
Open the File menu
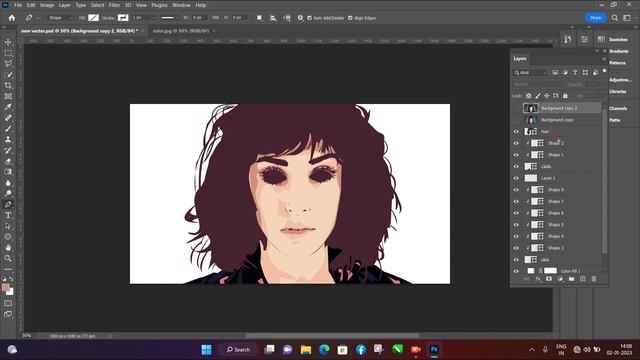click(x=18, y=5)
